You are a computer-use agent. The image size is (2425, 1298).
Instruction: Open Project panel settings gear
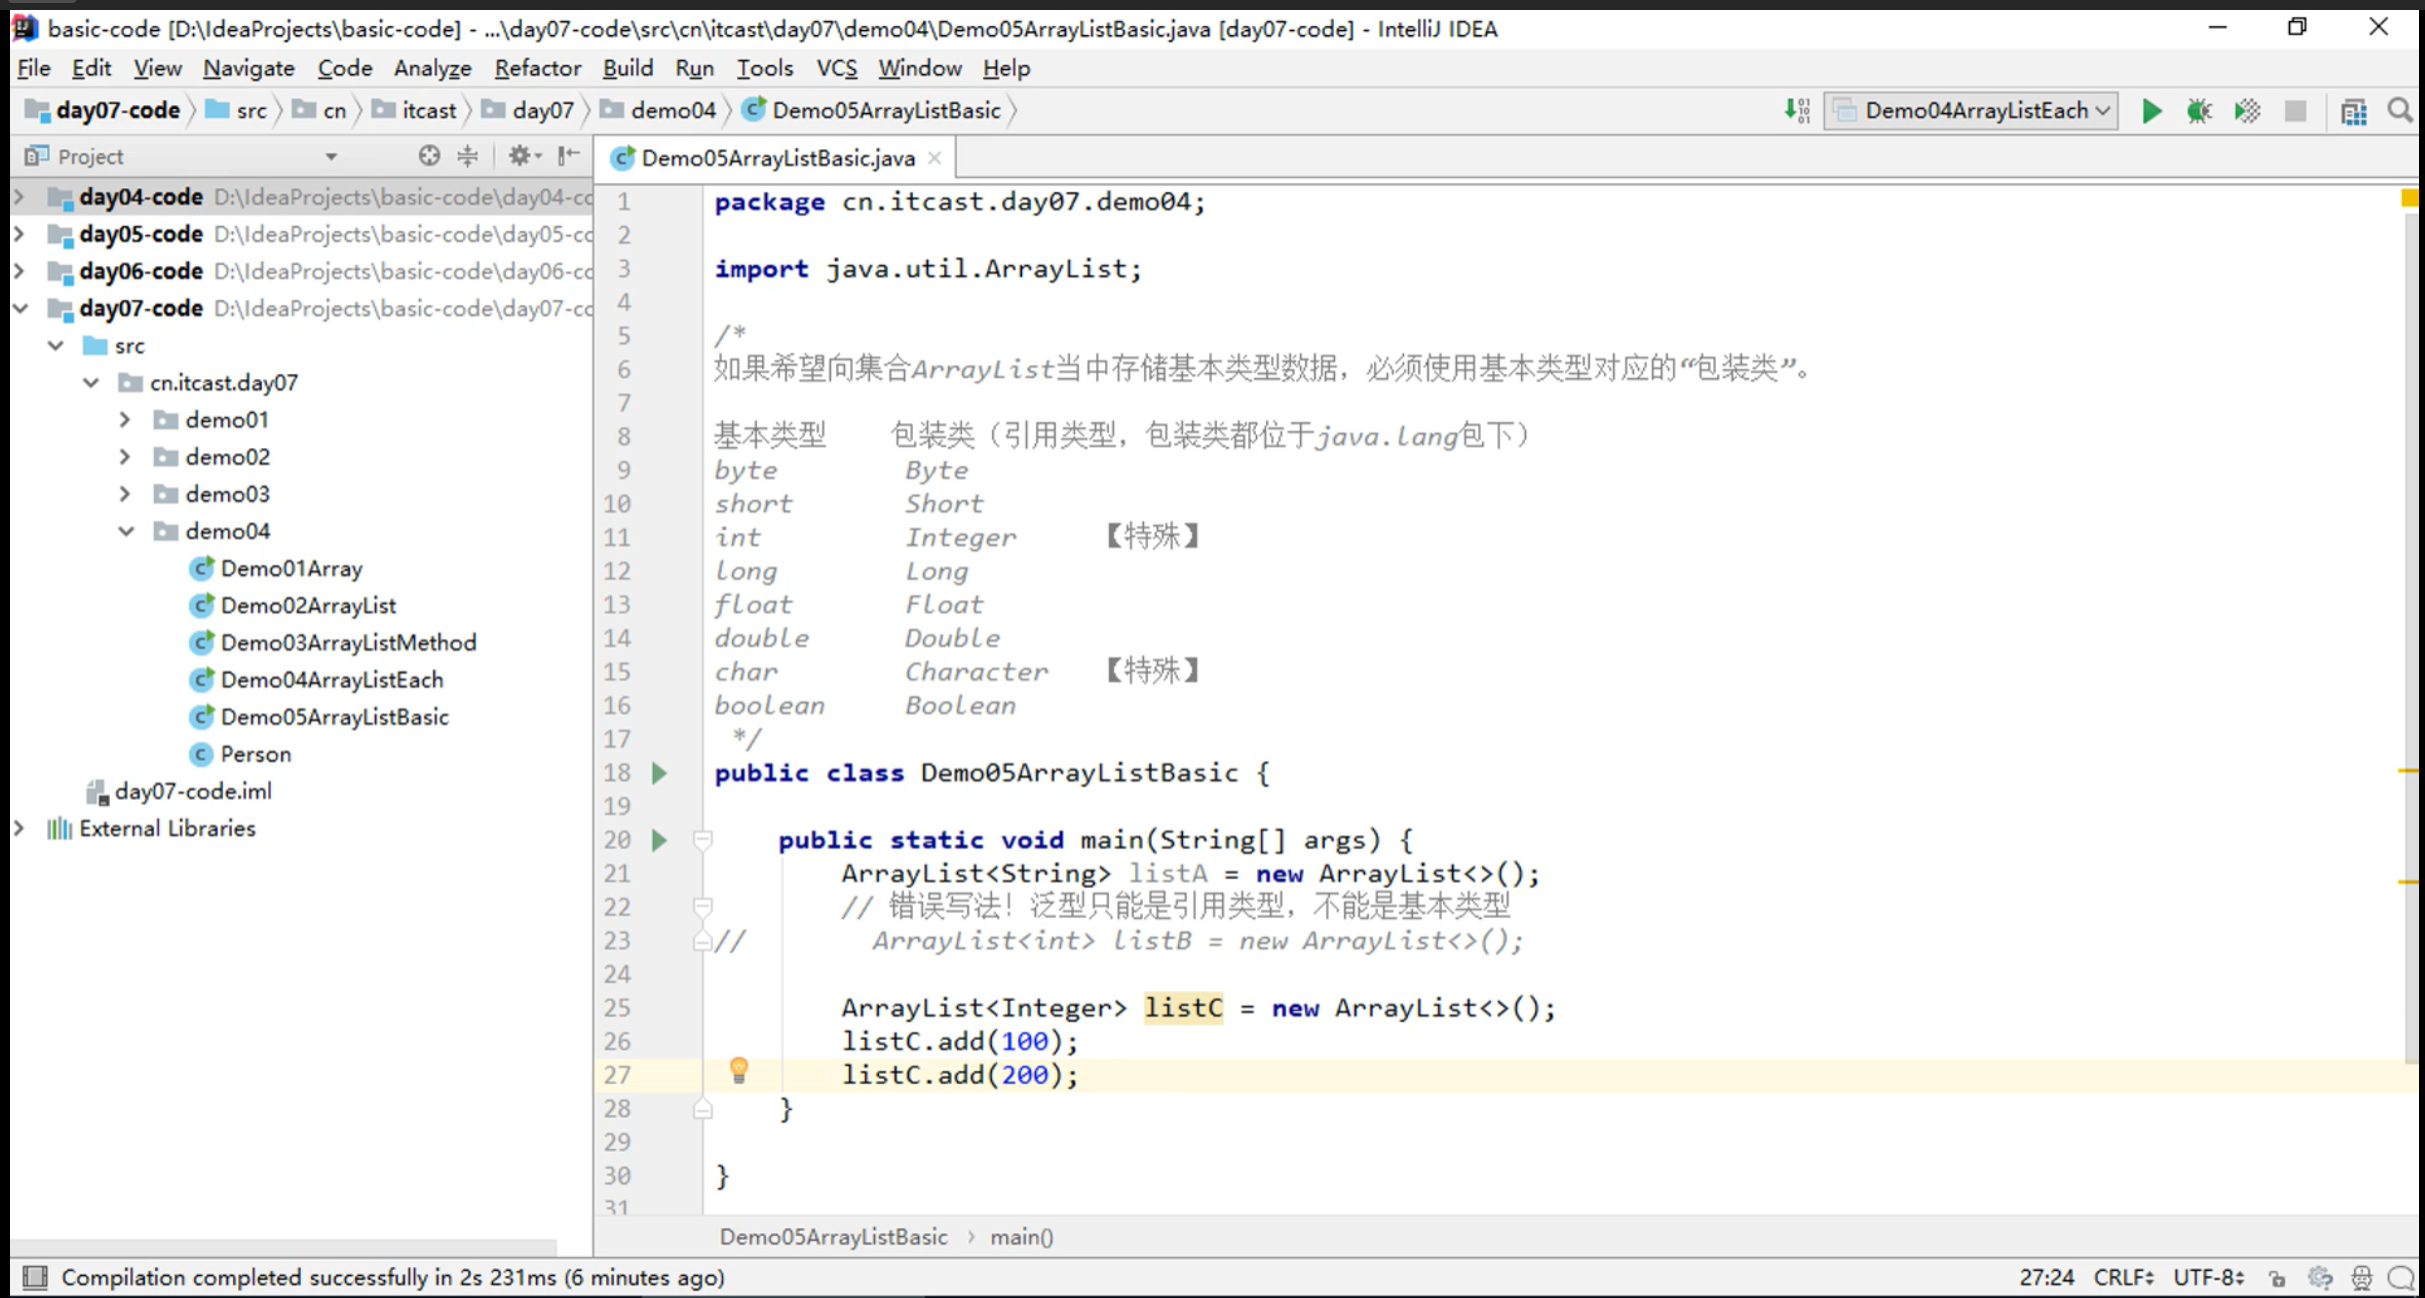click(x=520, y=156)
